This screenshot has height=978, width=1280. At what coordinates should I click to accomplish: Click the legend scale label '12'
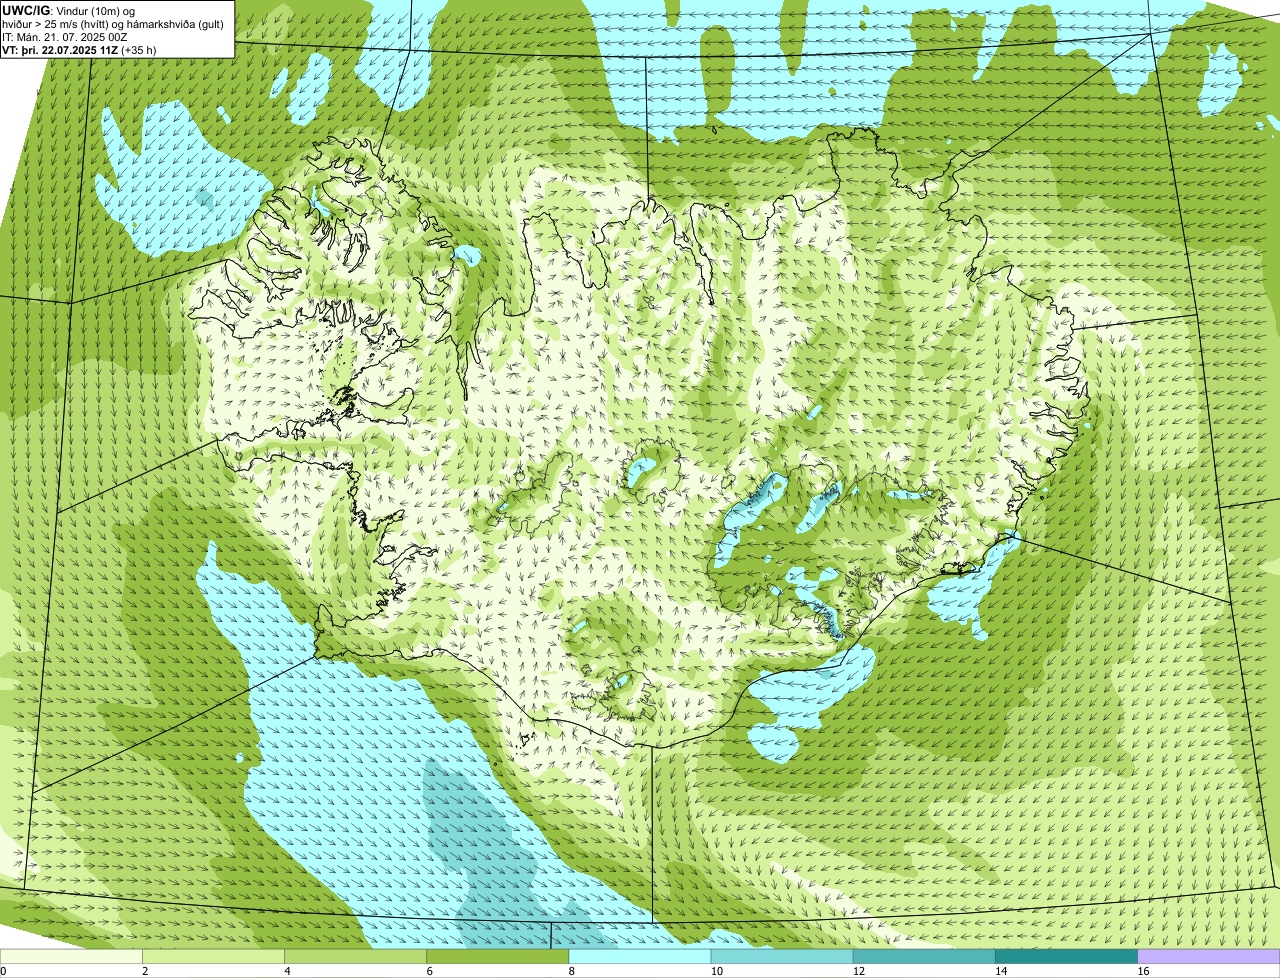click(x=859, y=971)
